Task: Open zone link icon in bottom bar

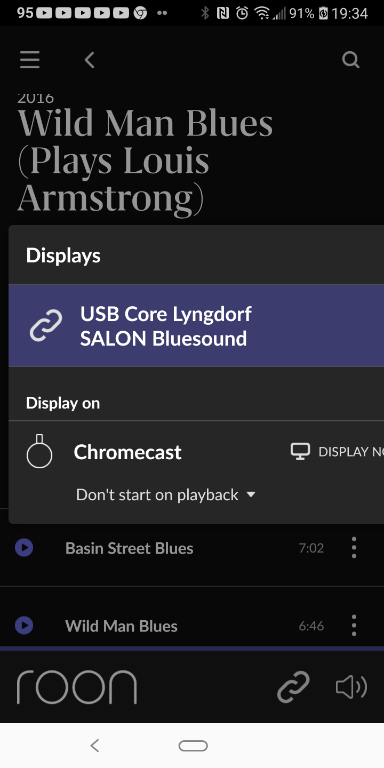Action: pos(293,687)
